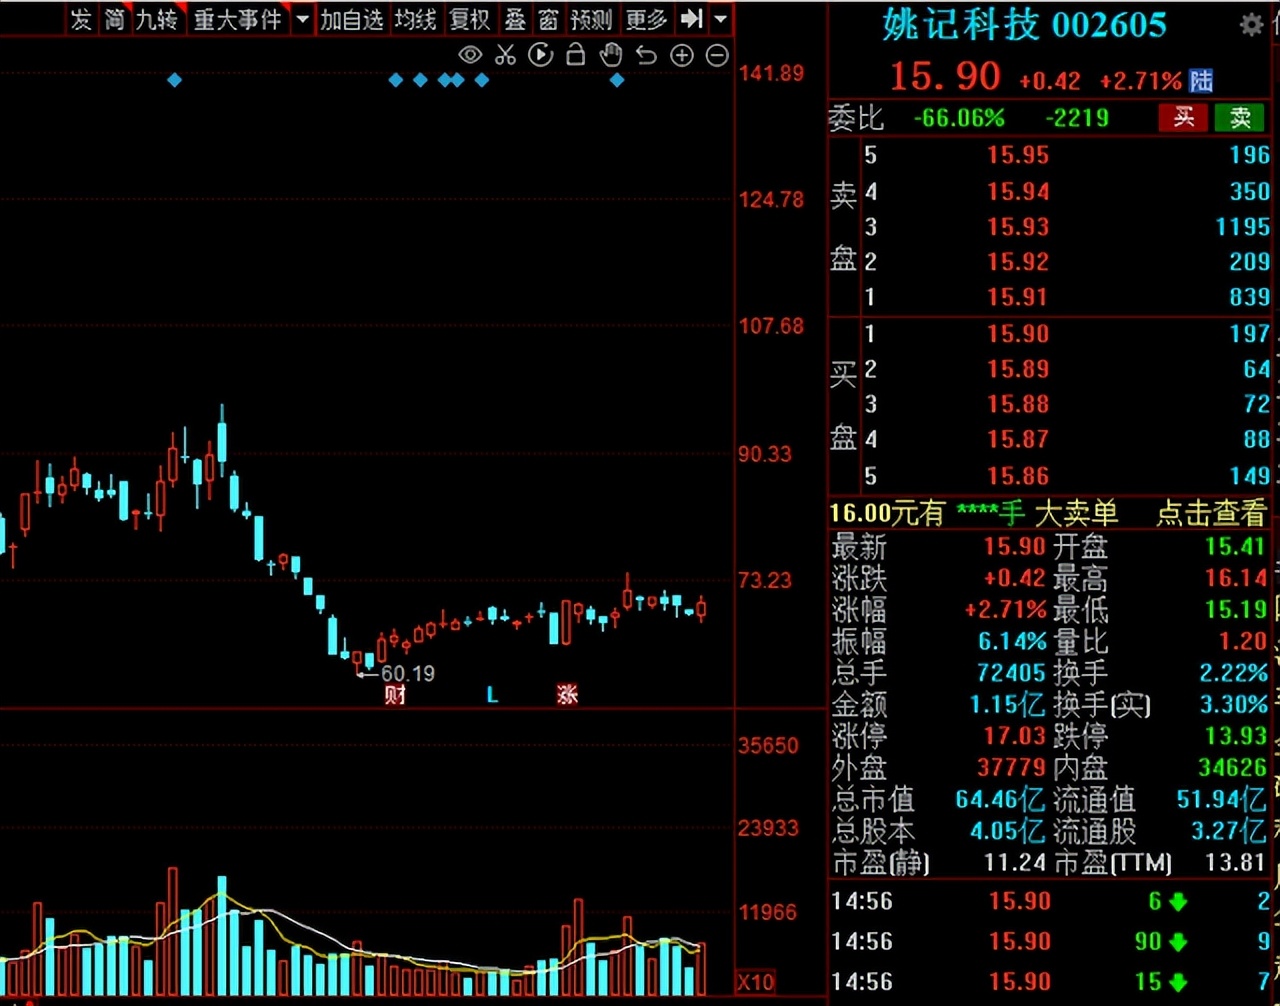Open the 预测 forecast feature

591,19
